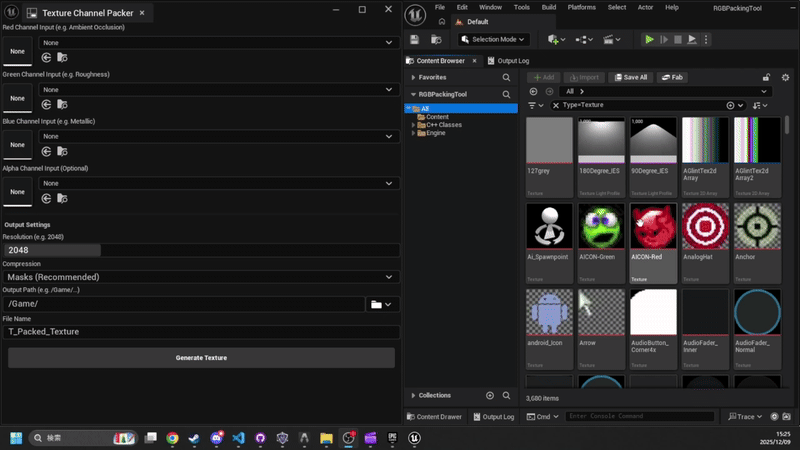Open the Selection Mode dropdown
Screen dimensions: 800x450
click(x=493, y=39)
